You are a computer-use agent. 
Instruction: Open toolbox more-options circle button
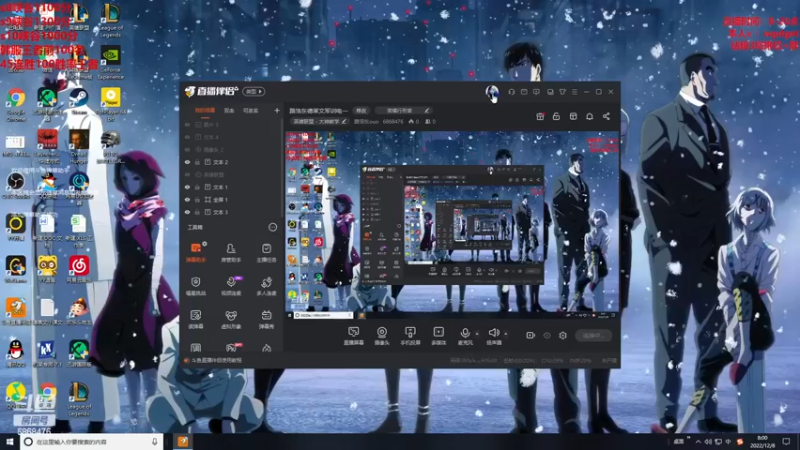[x=272, y=227]
